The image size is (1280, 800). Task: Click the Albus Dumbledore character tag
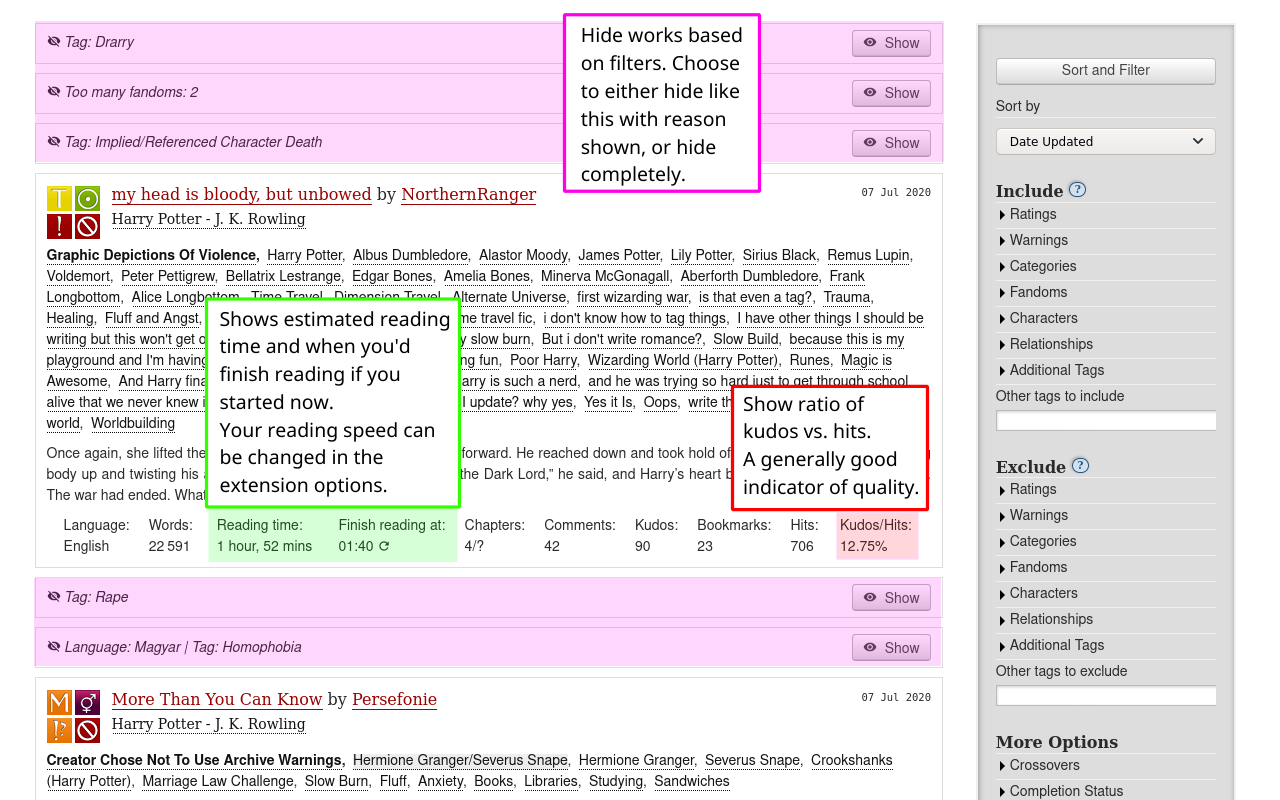410,255
